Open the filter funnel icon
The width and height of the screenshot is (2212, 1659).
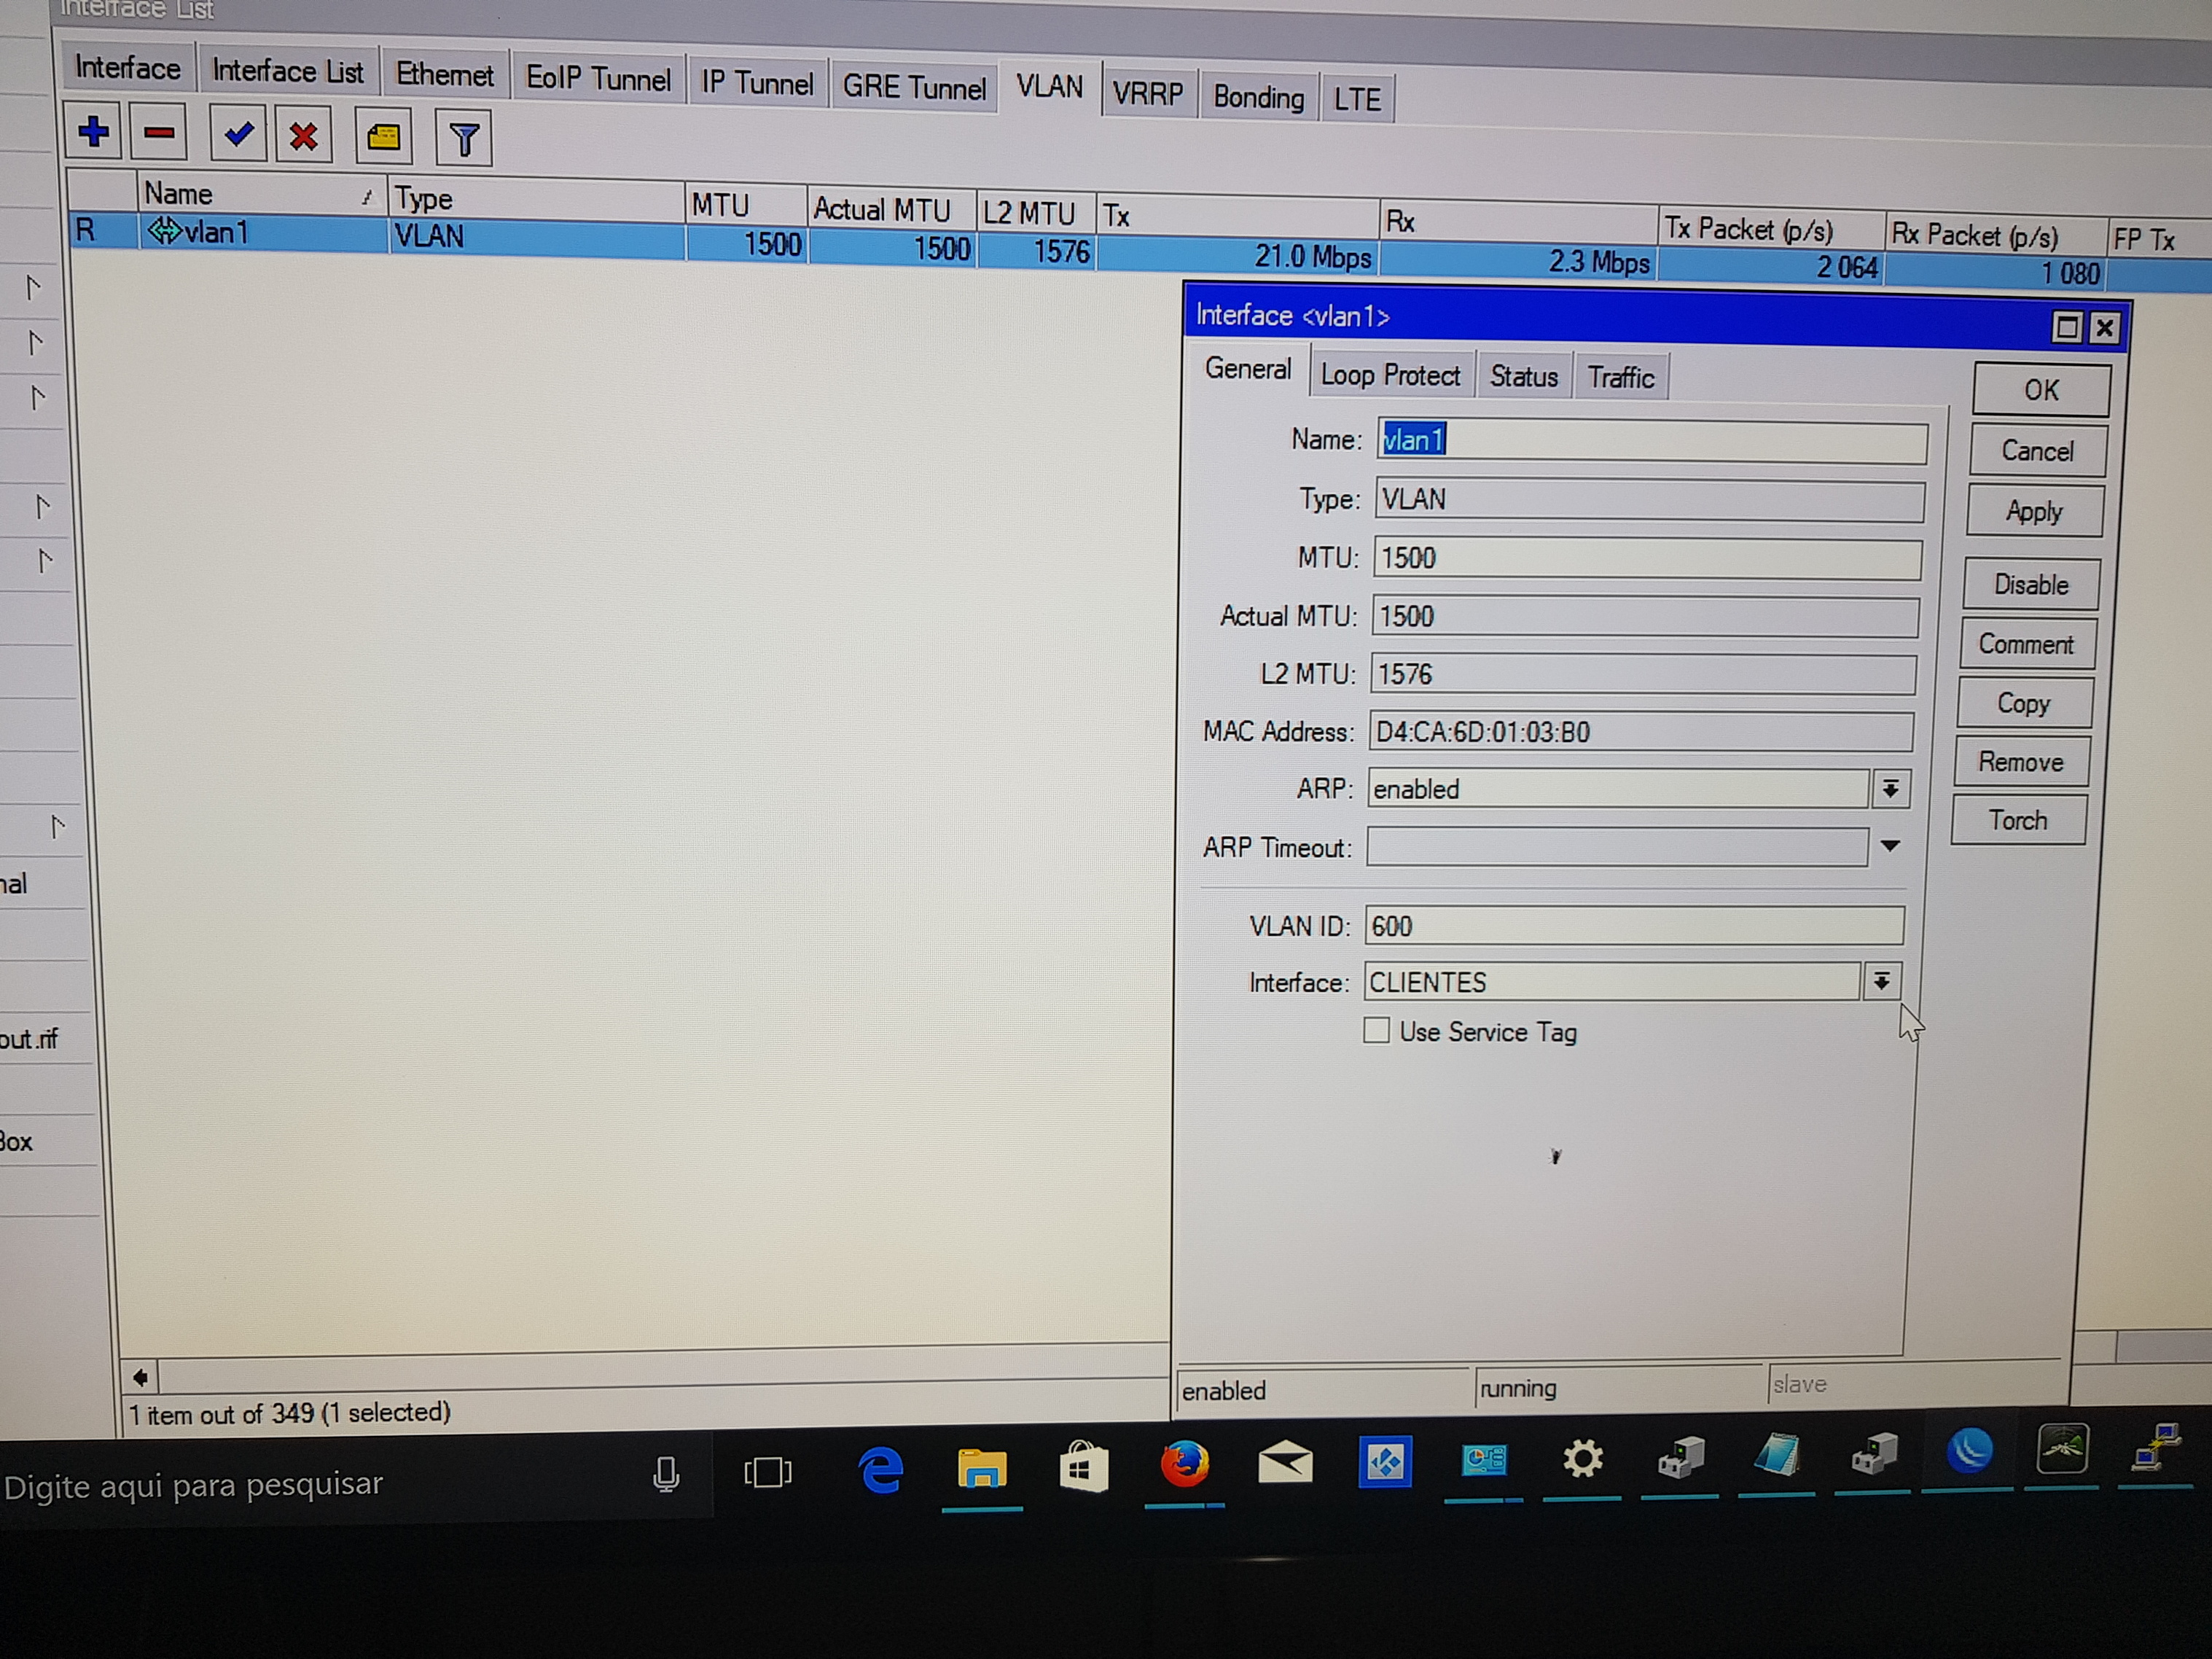tap(463, 140)
